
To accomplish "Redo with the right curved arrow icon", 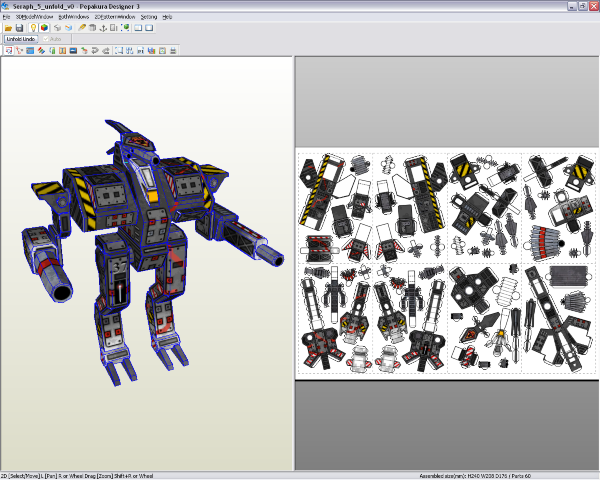I will (x=106, y=51).
